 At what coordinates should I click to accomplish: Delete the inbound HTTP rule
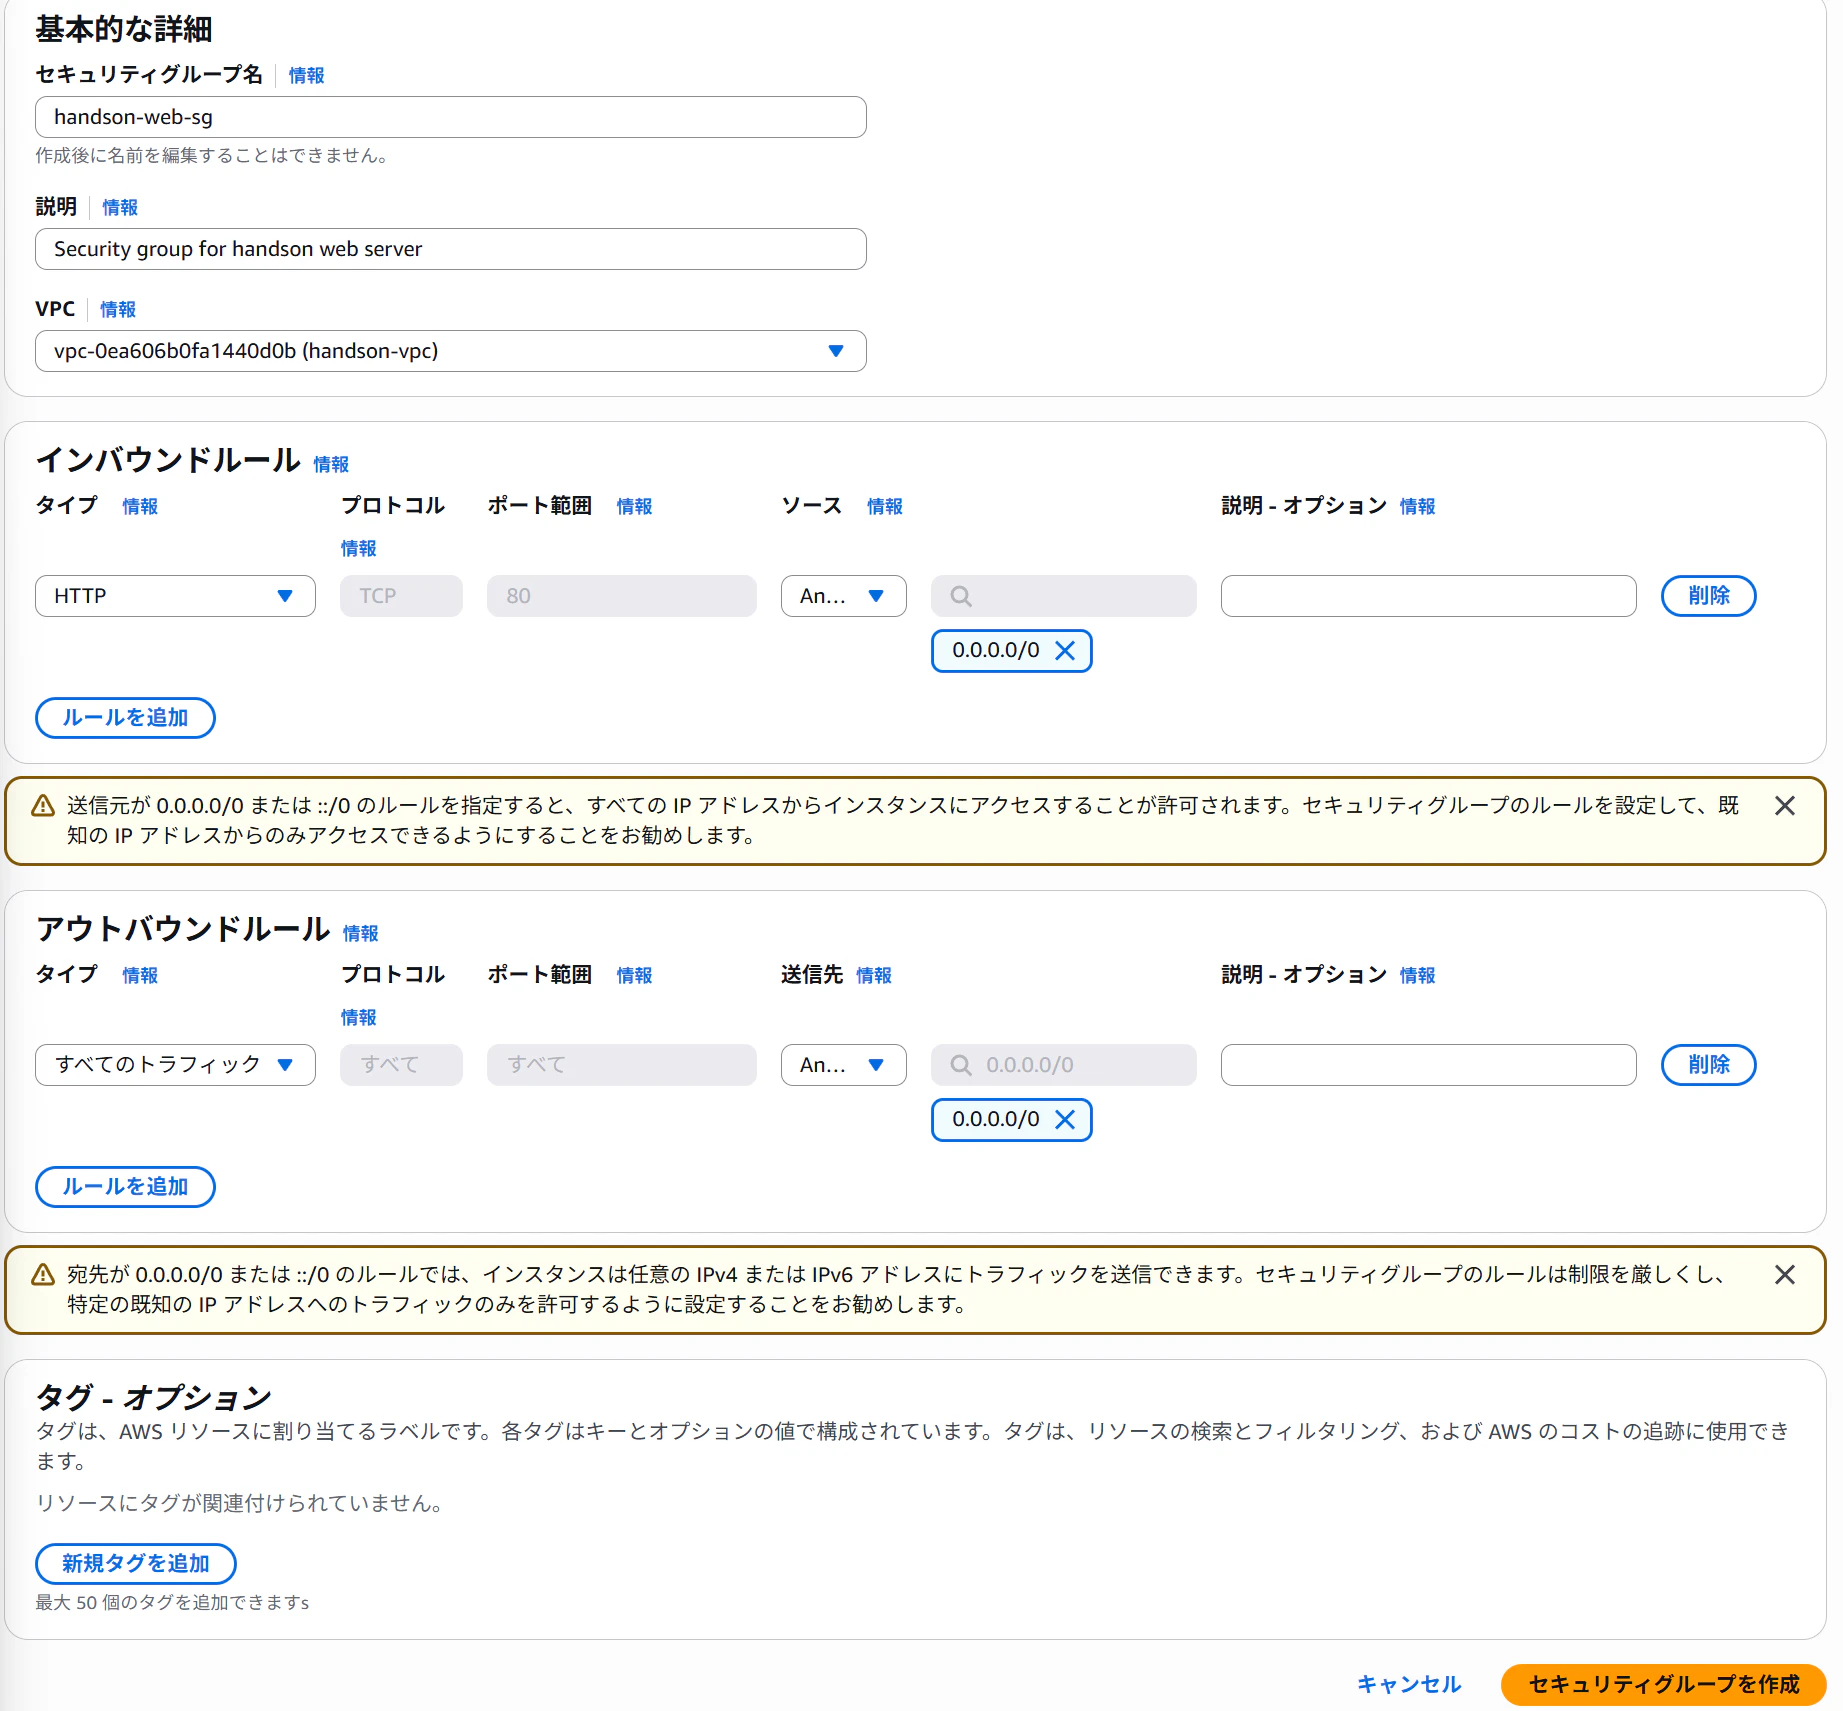coord(1709,596)
